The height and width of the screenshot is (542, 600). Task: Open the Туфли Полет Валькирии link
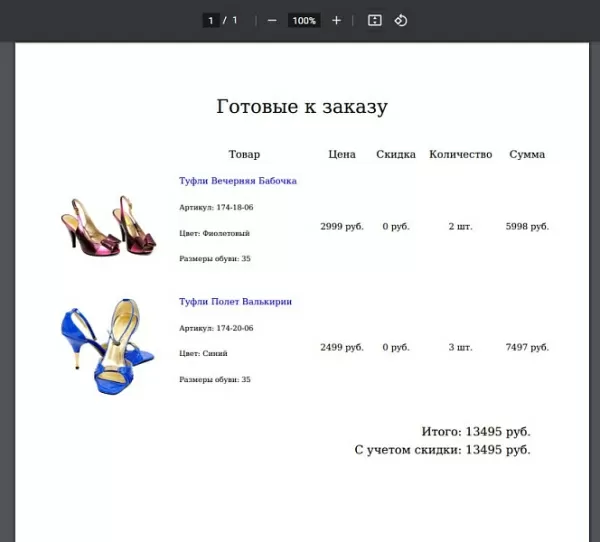(235, 302)
